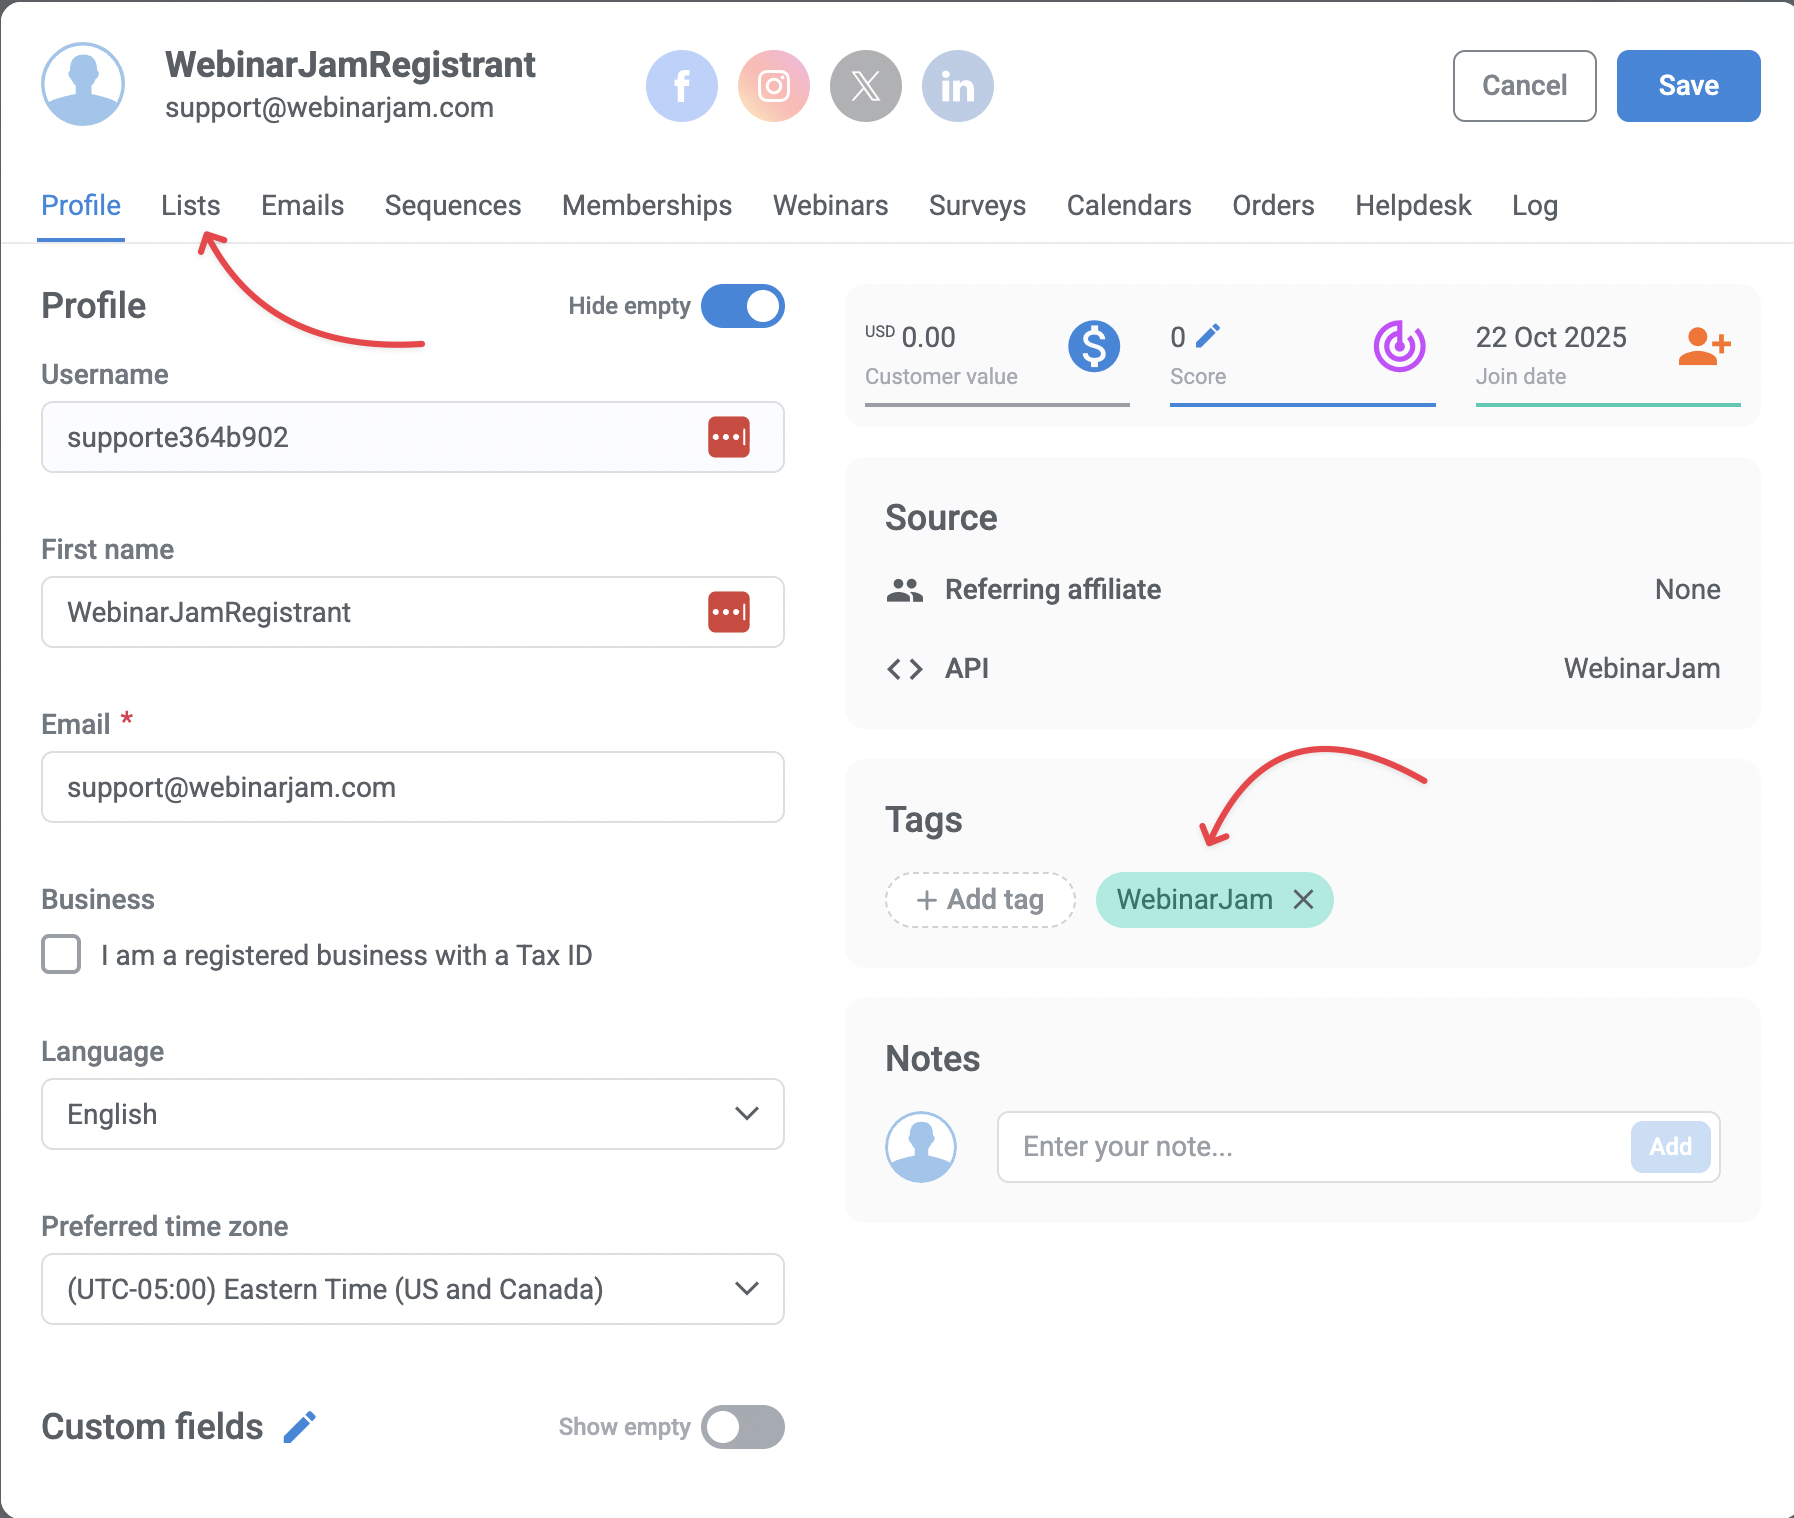Click the WebinarJamRegistrant contact name heading

click(x=350, y=65)
